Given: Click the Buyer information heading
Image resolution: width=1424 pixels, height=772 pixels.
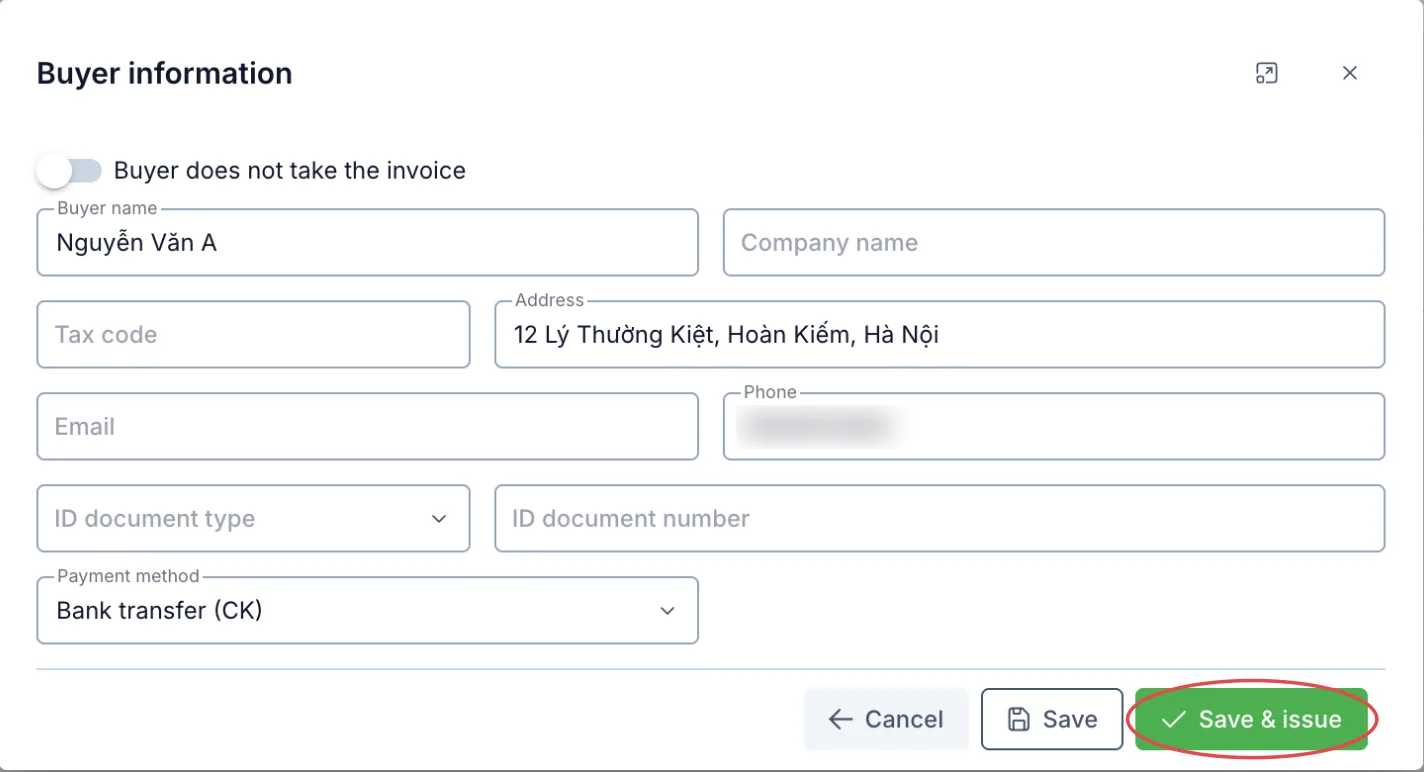Looking at the screenshot, I should [x=165, y=73].
